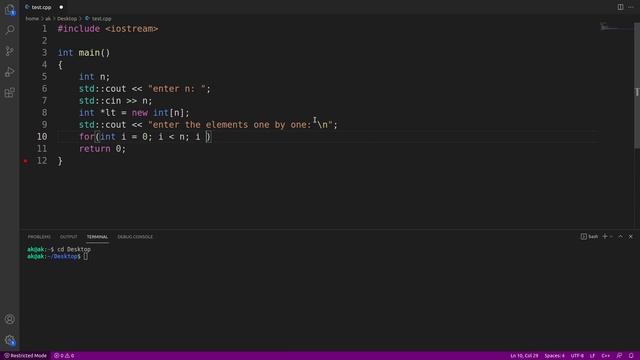The height and width of the screenshot is (360, 640).
Task: Close the terminal panel
Action: coord(631,237)
